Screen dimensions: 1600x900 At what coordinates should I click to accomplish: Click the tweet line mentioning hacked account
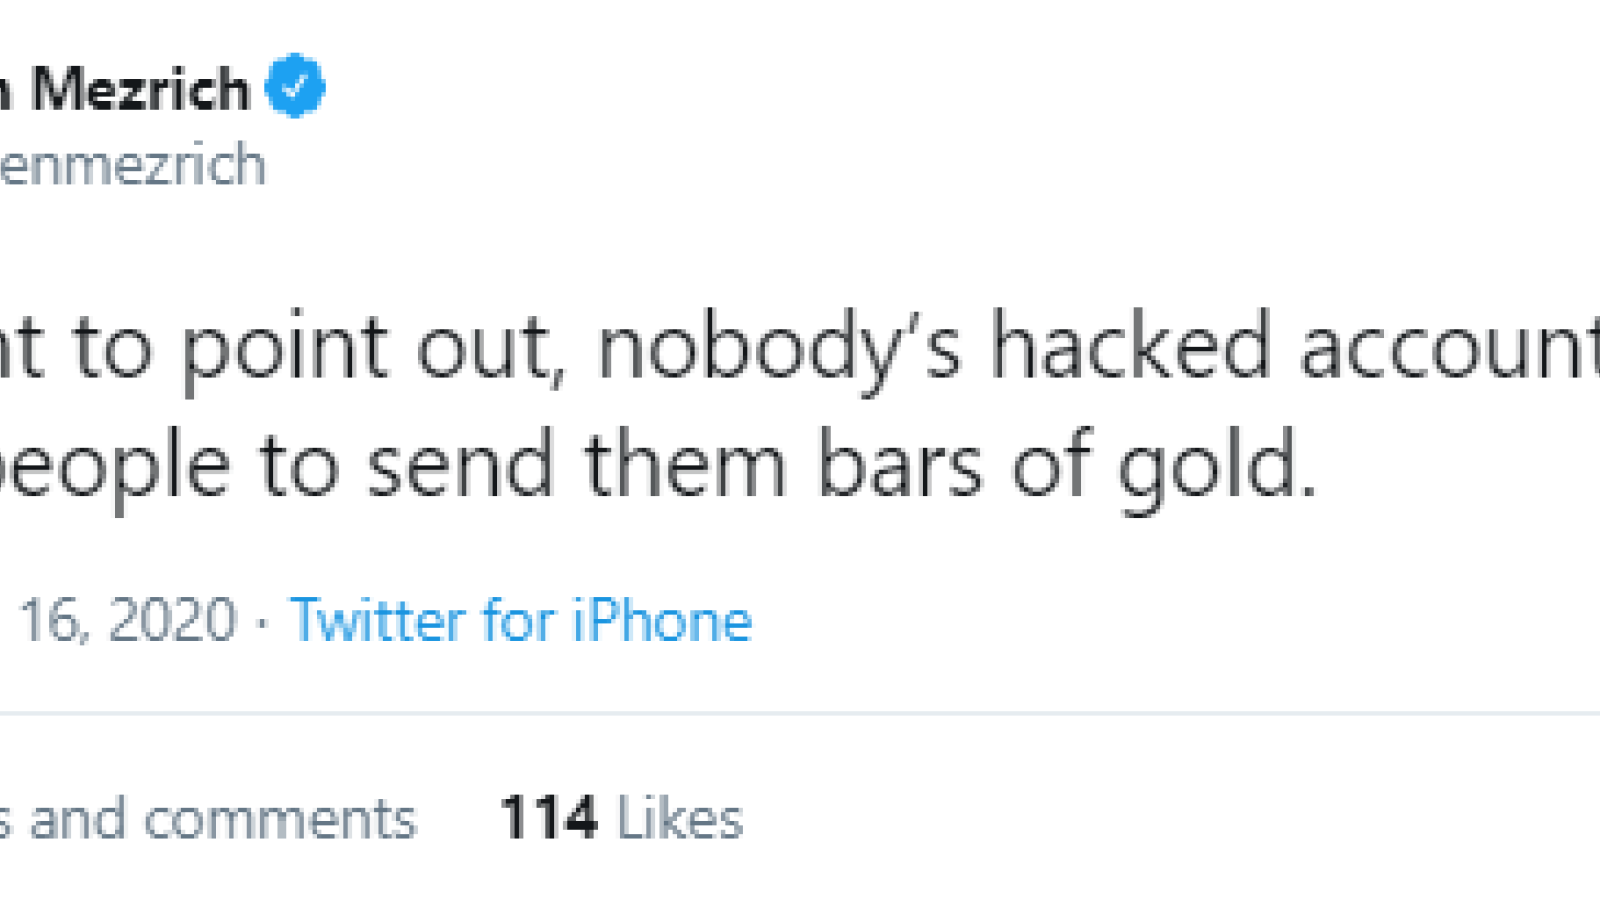pos(800,349)
